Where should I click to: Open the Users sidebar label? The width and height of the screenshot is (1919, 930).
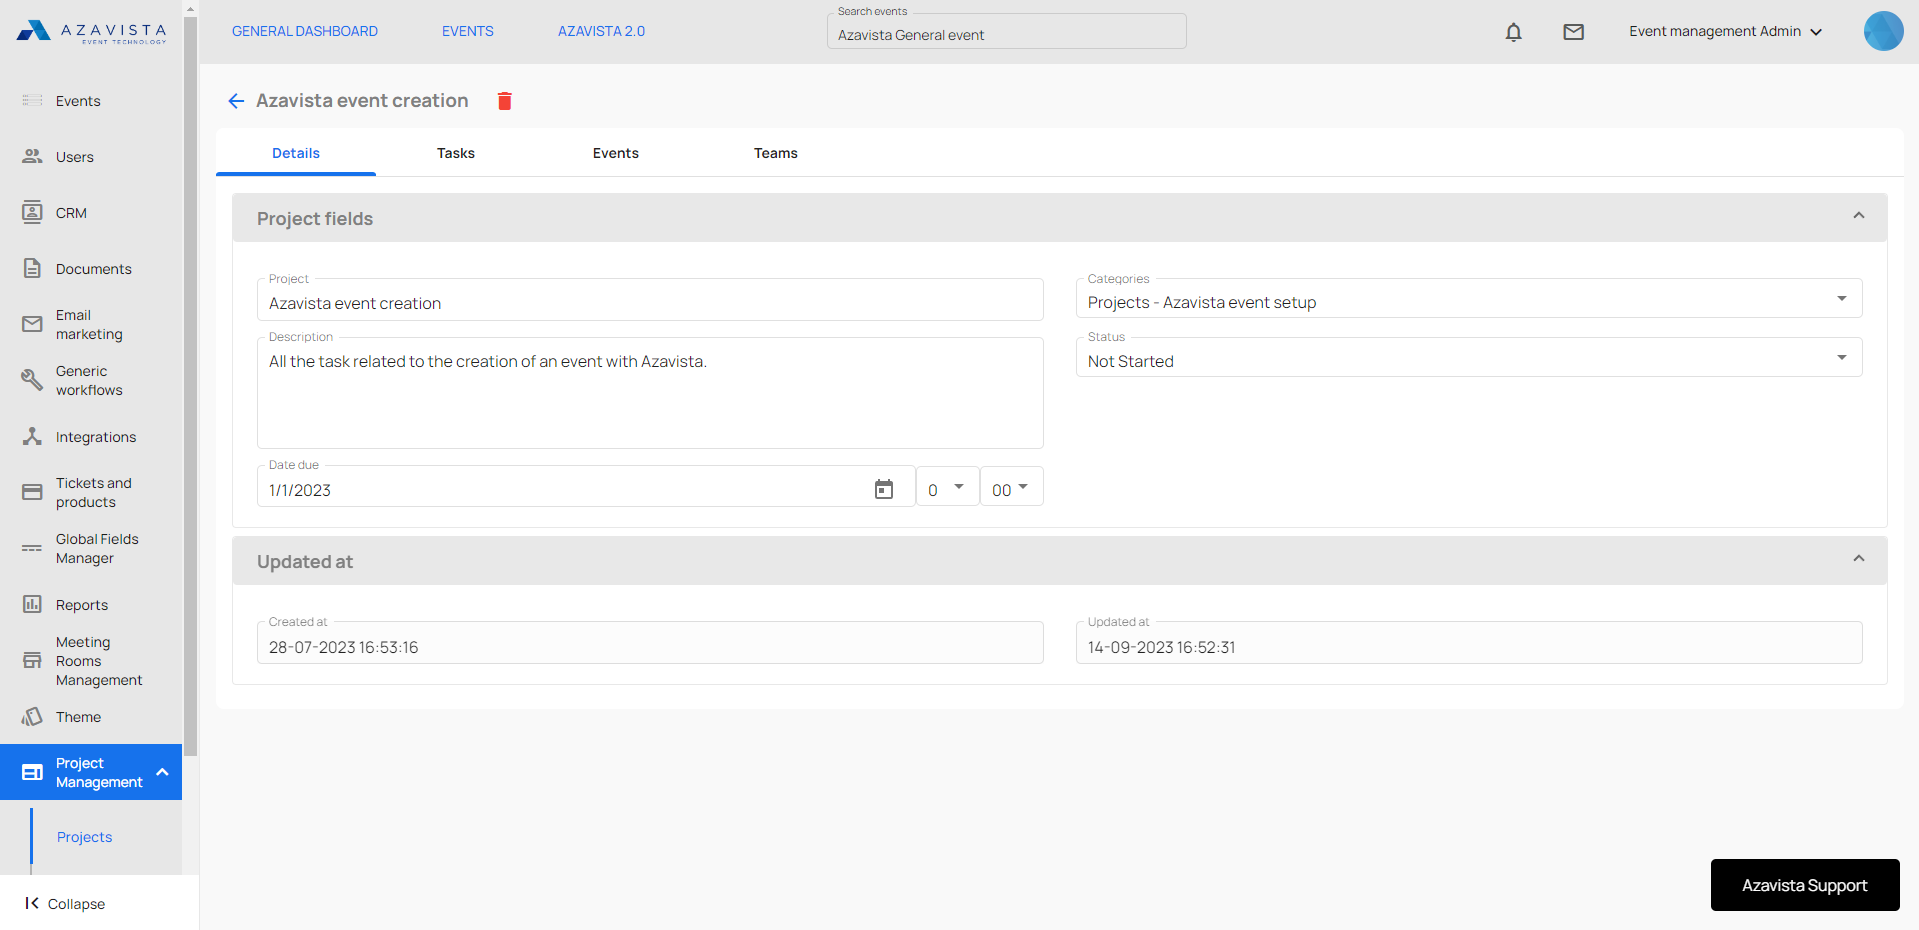pos(75,157)
